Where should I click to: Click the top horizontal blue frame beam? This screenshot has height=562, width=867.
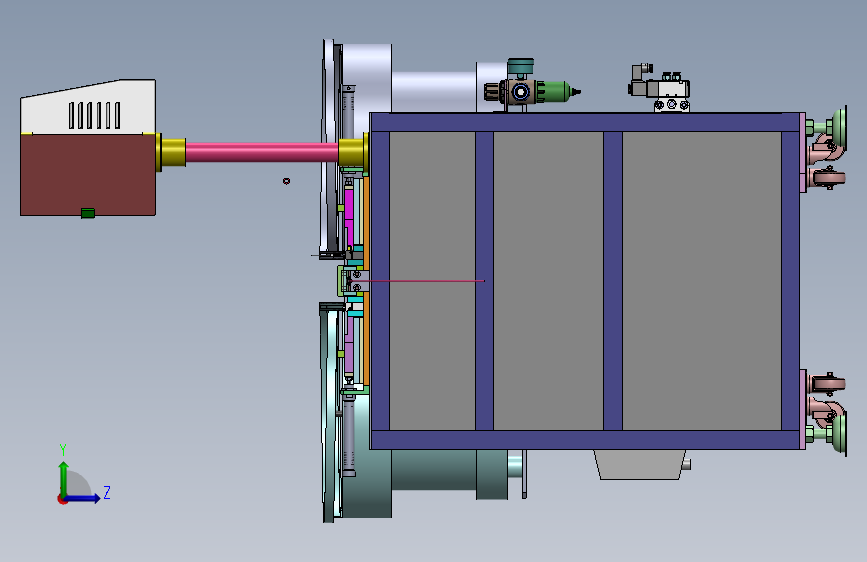click(585, 122)
